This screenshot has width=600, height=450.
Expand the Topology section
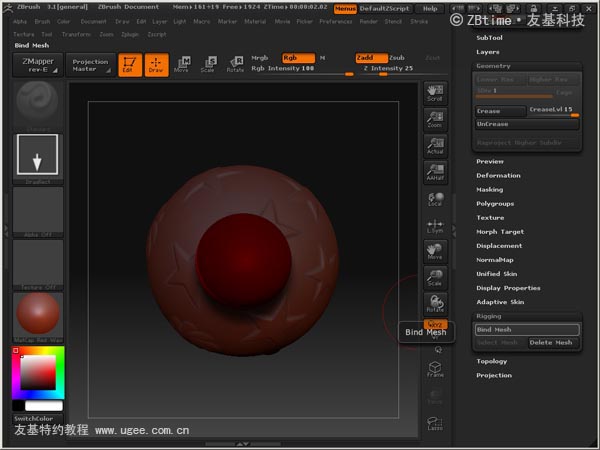pos(492,361)
